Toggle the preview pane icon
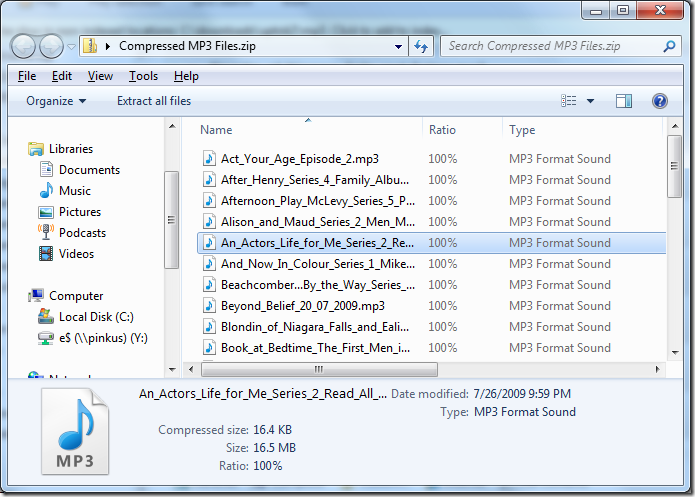 pos(624,101)
